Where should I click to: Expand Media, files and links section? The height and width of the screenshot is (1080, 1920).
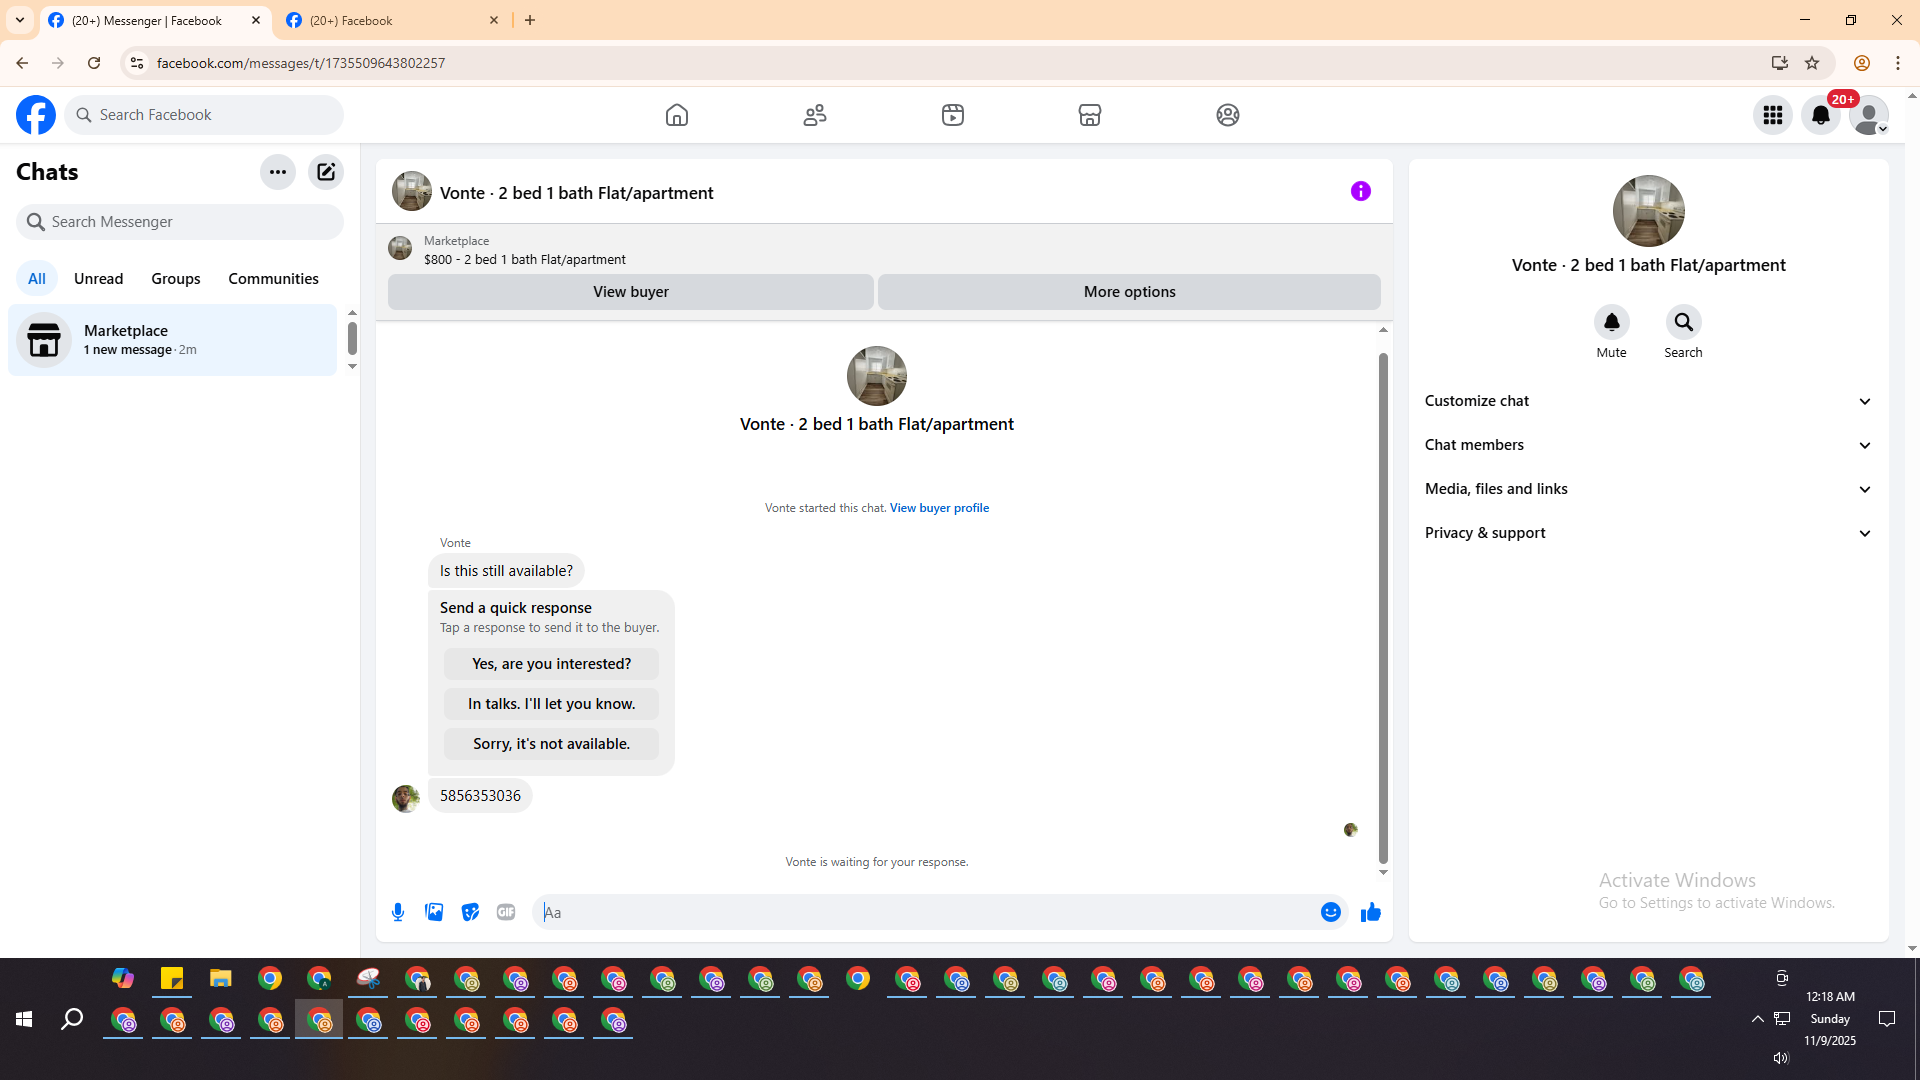coord(1648,489)
